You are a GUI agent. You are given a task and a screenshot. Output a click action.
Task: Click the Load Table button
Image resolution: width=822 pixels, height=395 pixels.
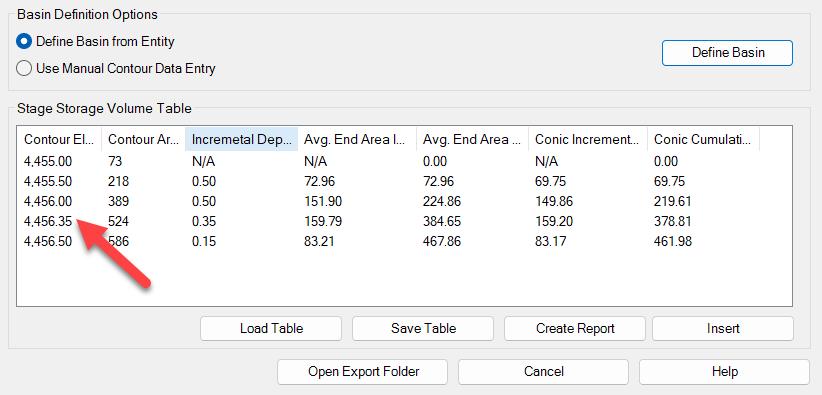coord(271,328)
